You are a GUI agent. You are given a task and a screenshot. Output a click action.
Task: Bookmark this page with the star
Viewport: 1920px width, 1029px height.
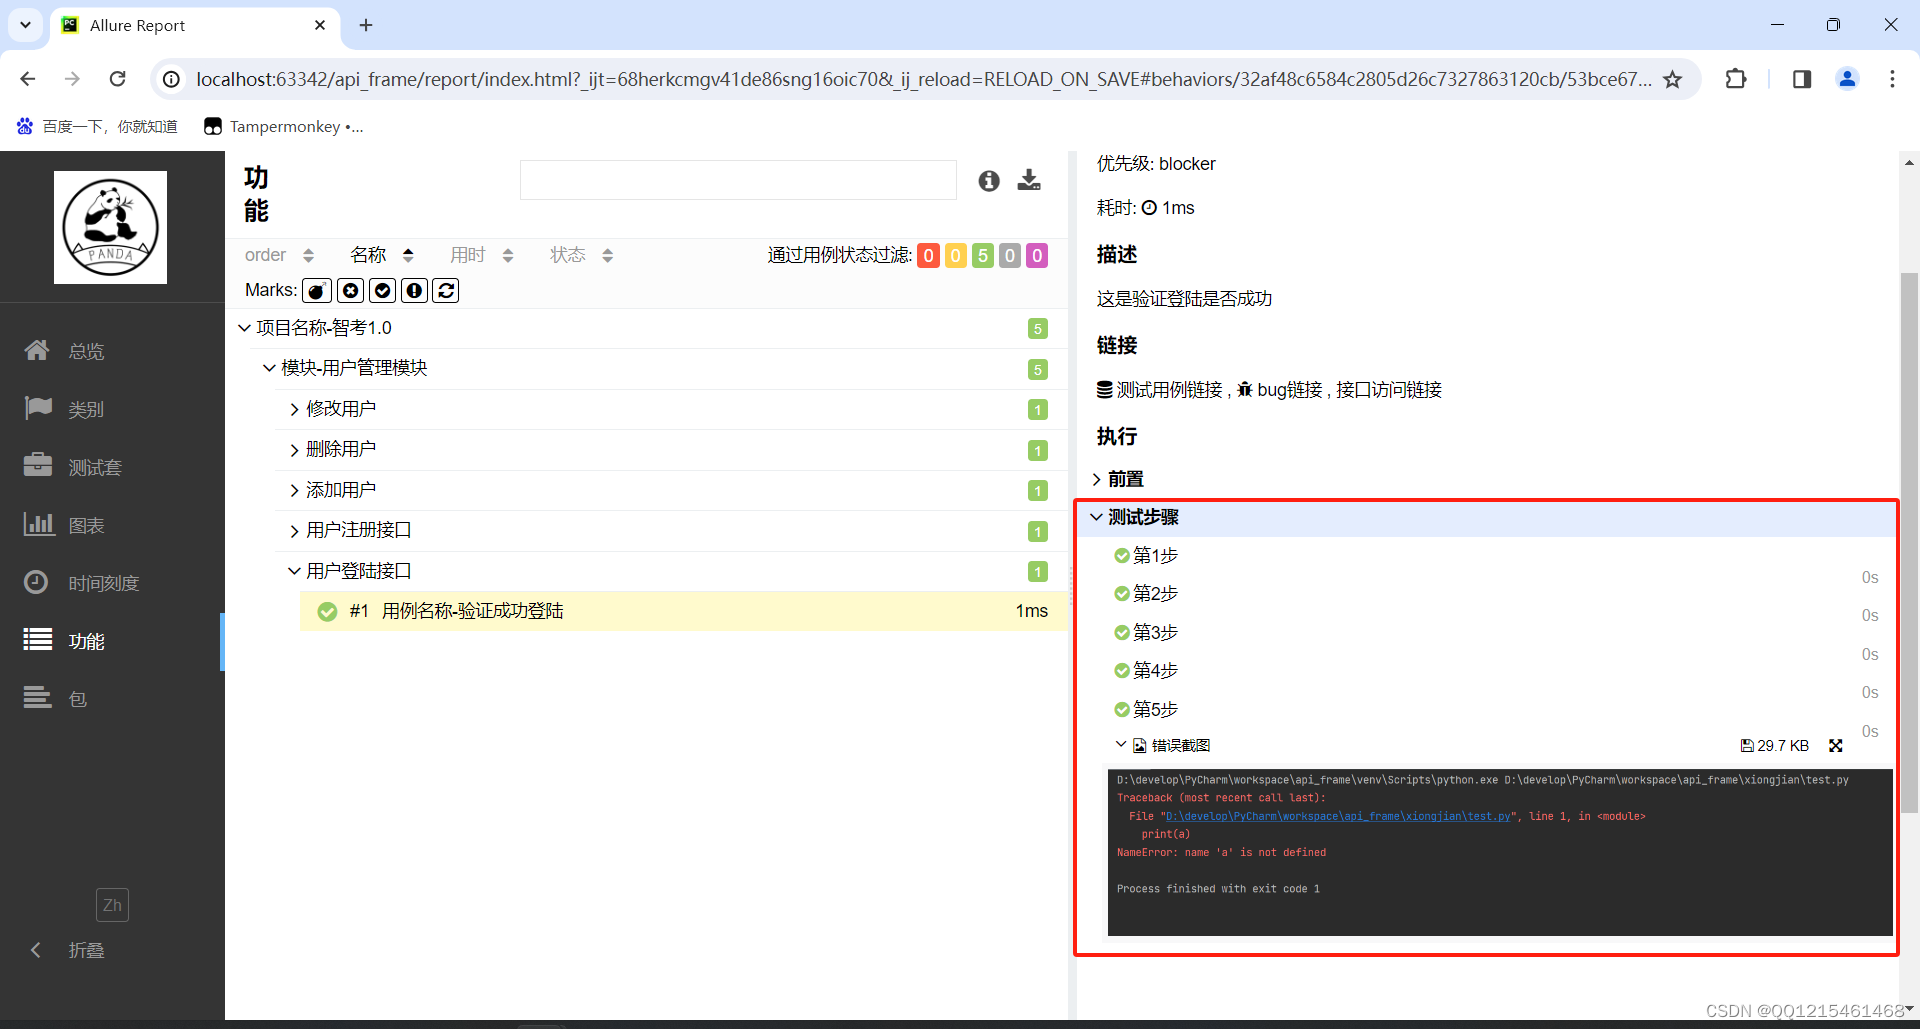[1672, 79]
